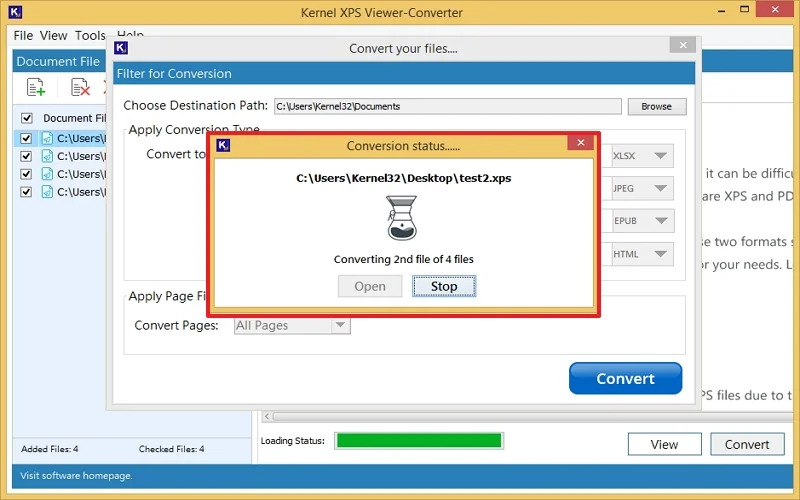Maximize the Kernel XPS Viewer-Converter window
This screenshot has width=800, height=500.
[x=745, y=9]
